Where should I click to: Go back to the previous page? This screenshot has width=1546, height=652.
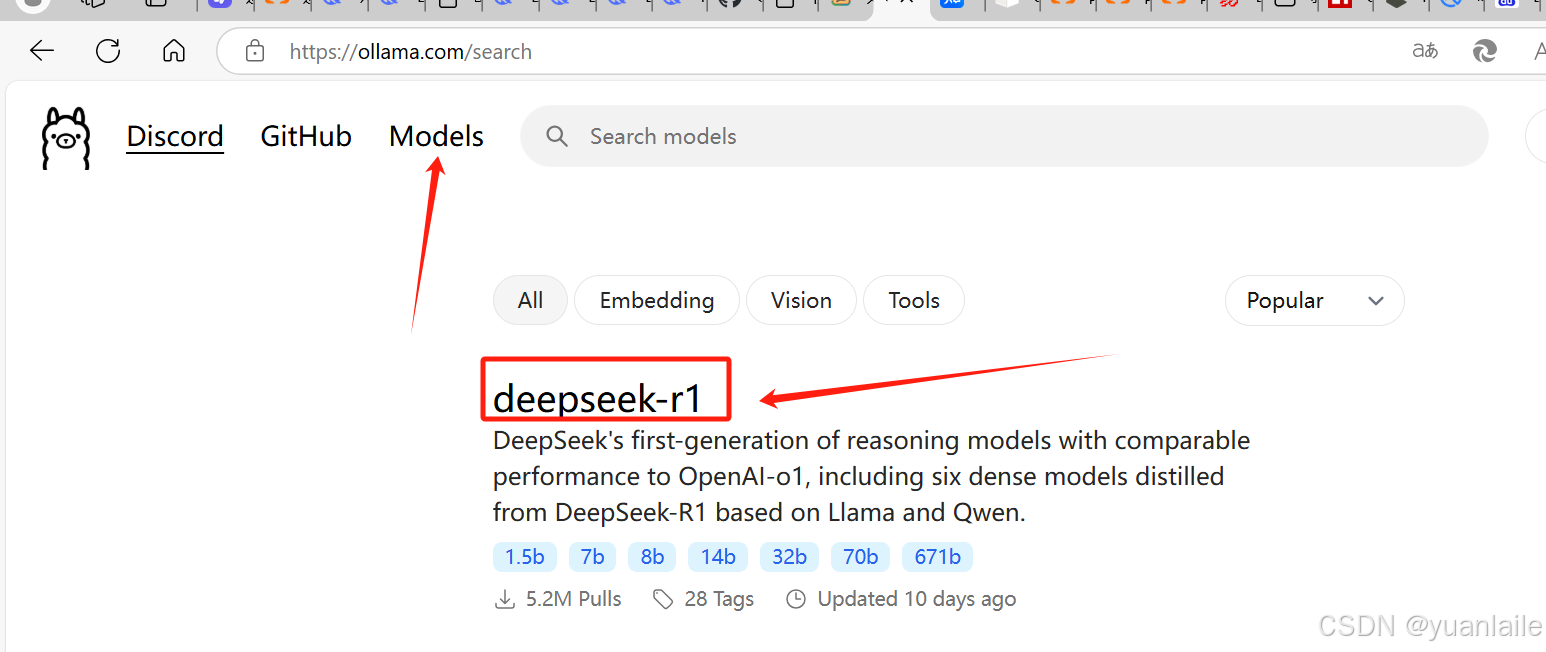41,51
